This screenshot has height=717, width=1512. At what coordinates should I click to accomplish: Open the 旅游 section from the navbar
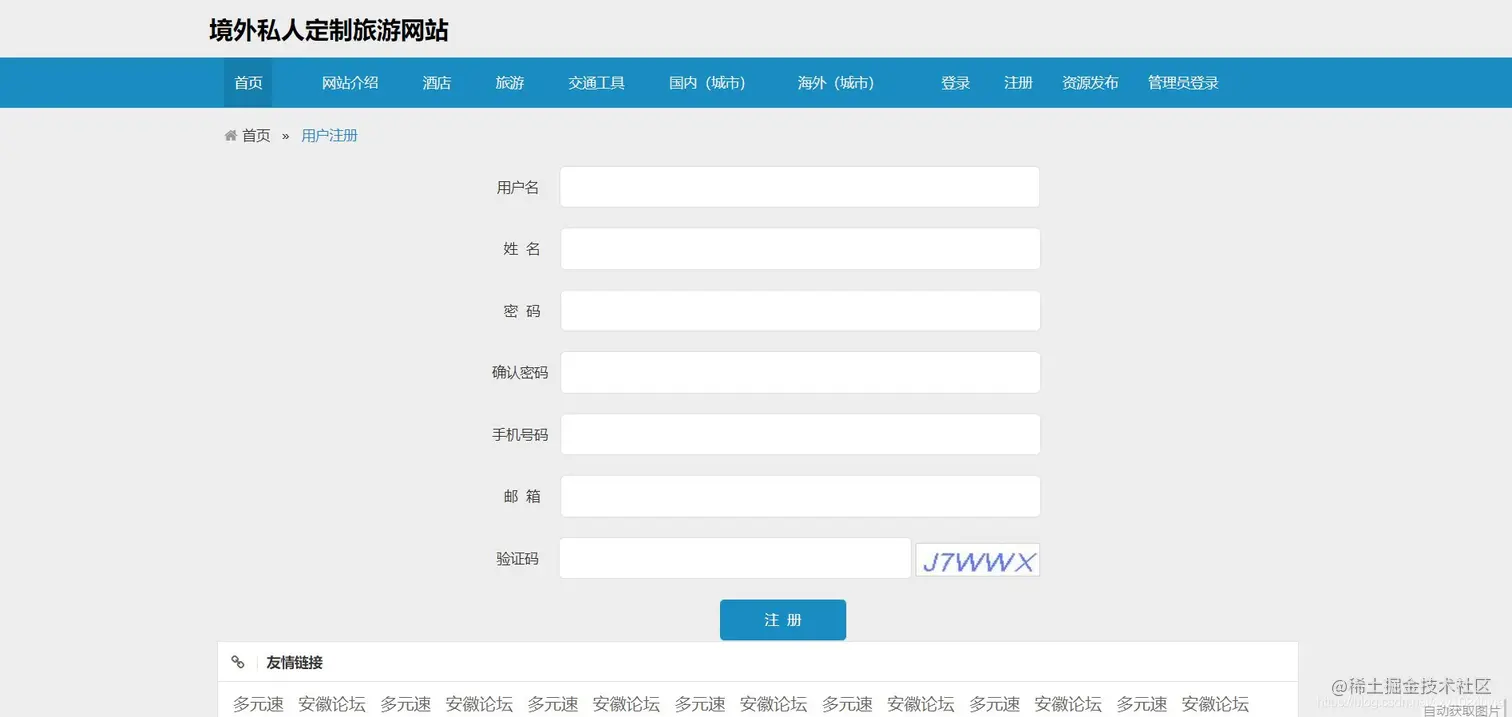point(509,83)
